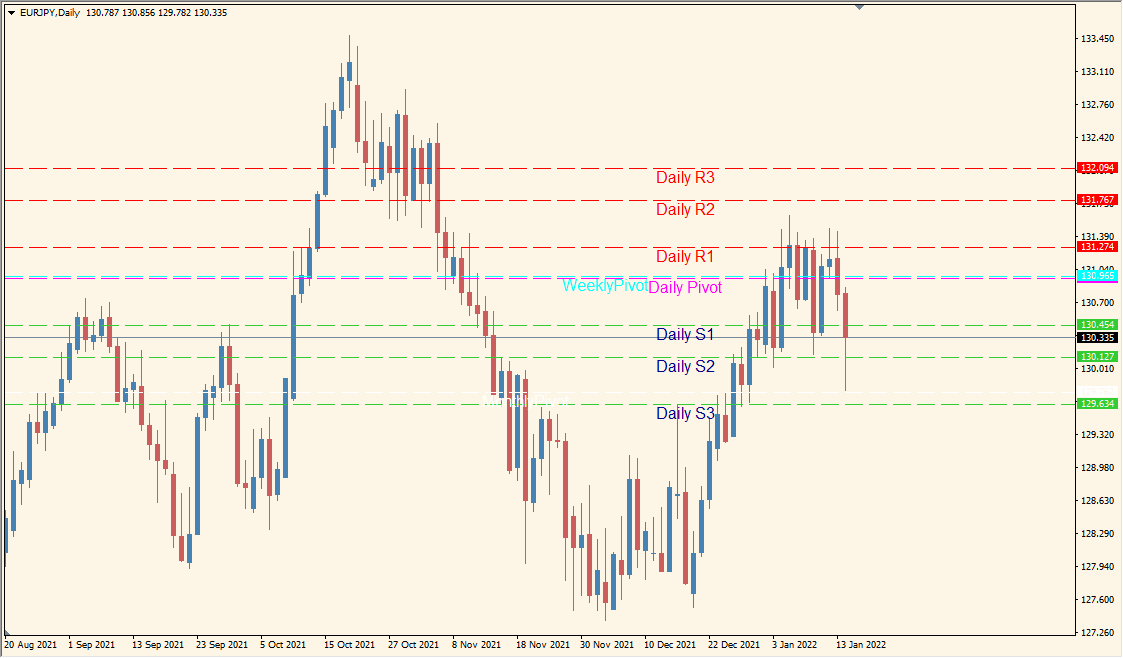Click the Daily R1 label

pyautogui.click(x=685, y=256)
